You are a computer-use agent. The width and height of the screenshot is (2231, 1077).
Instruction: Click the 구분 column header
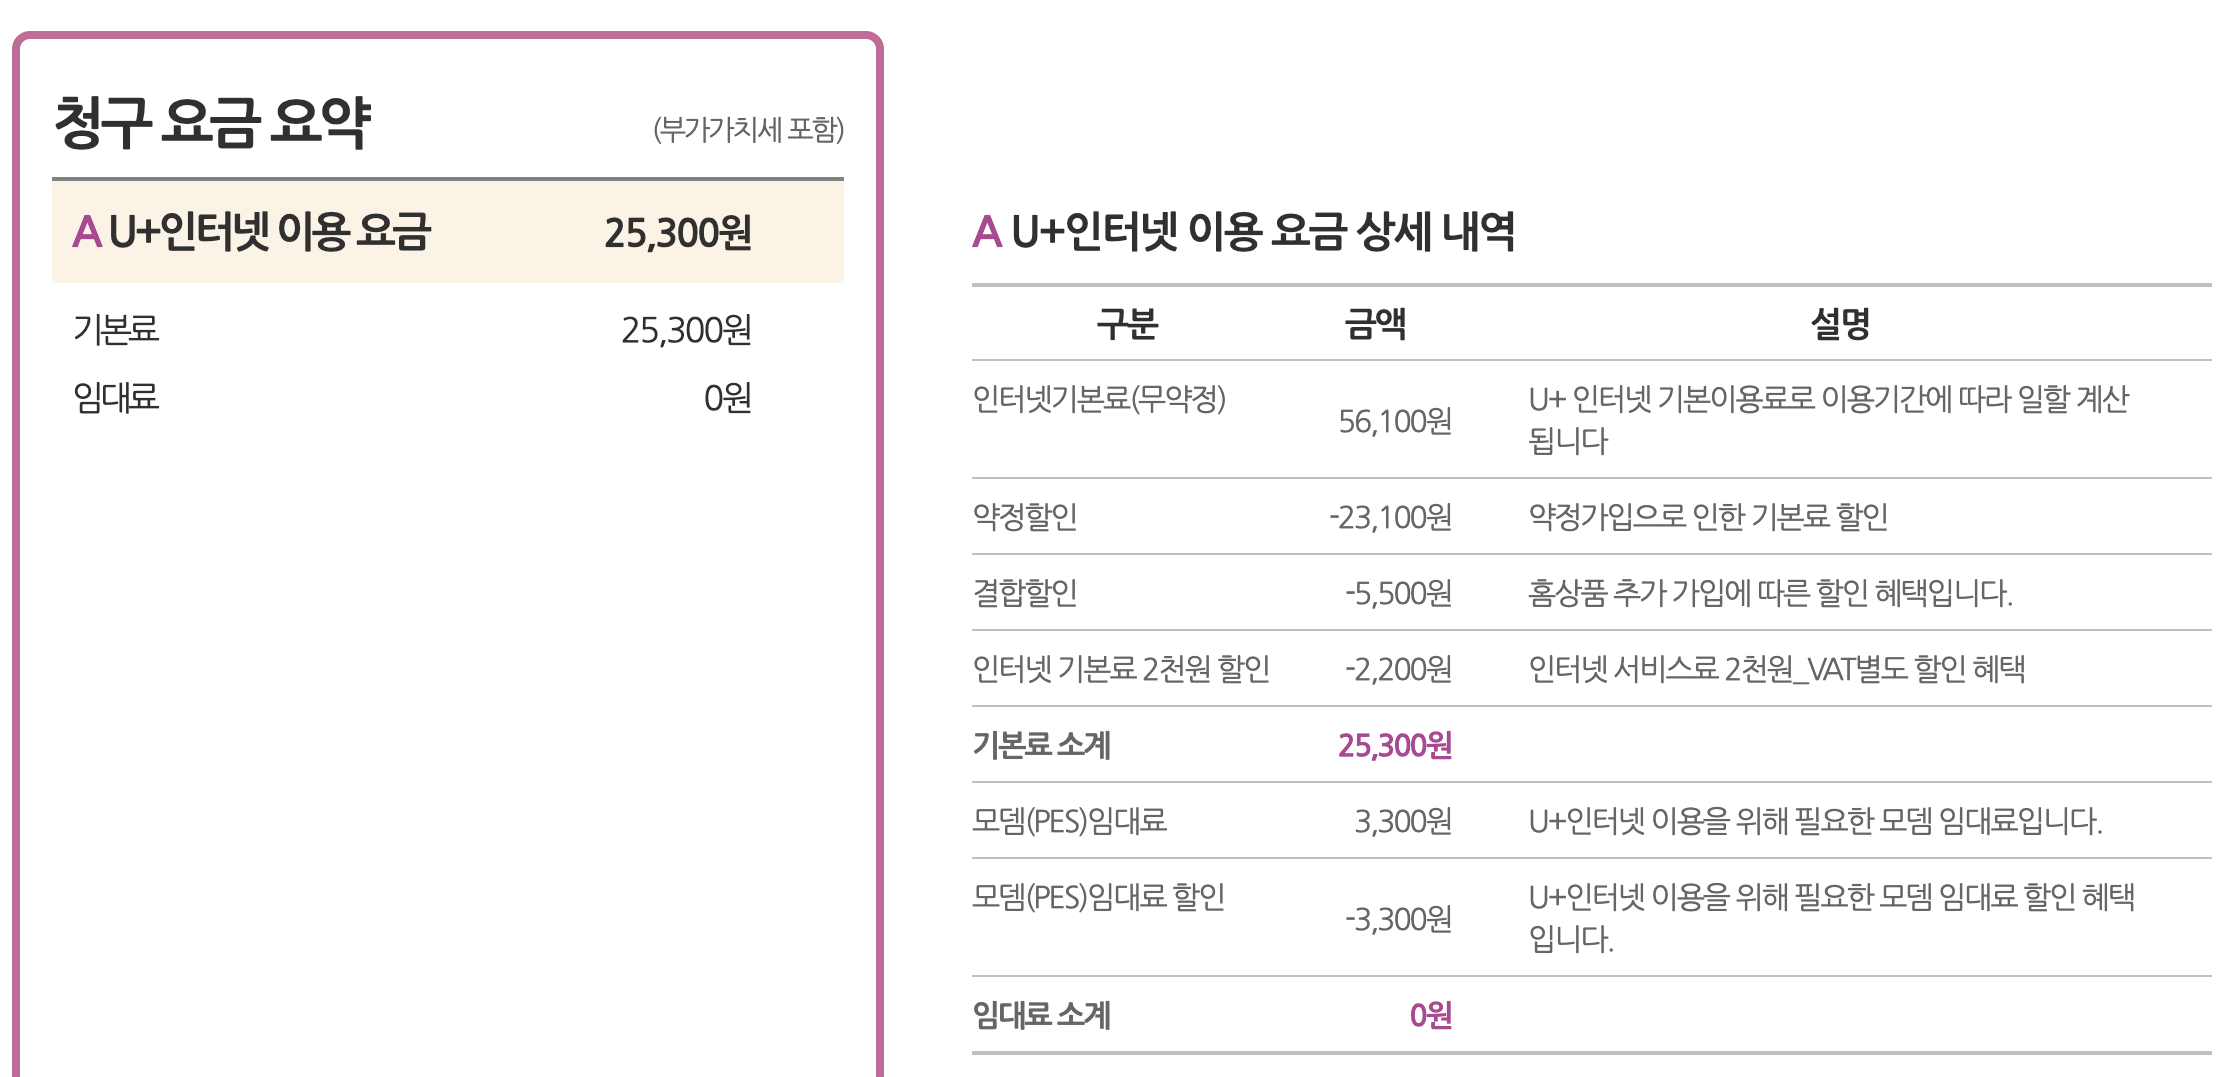[1127, 324]
